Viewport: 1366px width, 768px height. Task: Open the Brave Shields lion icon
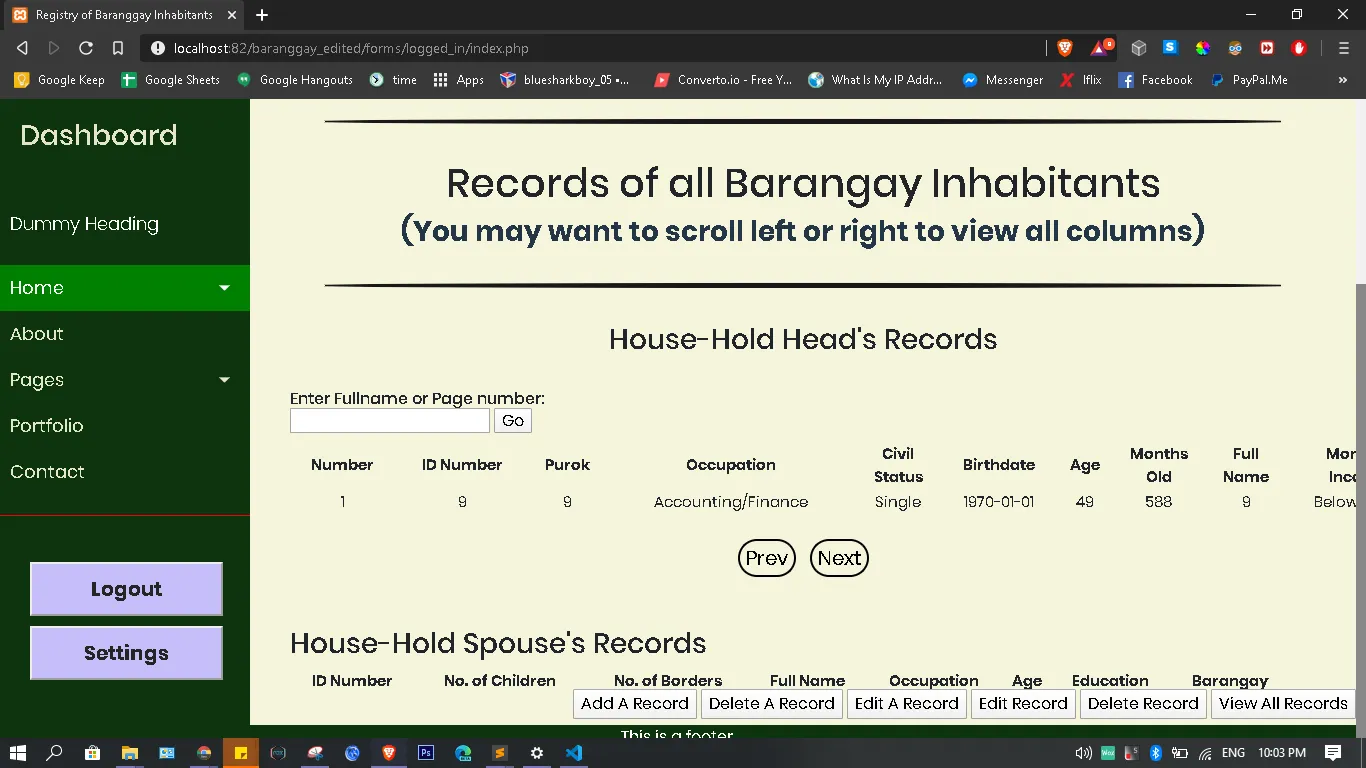(x=1065, y=48)
